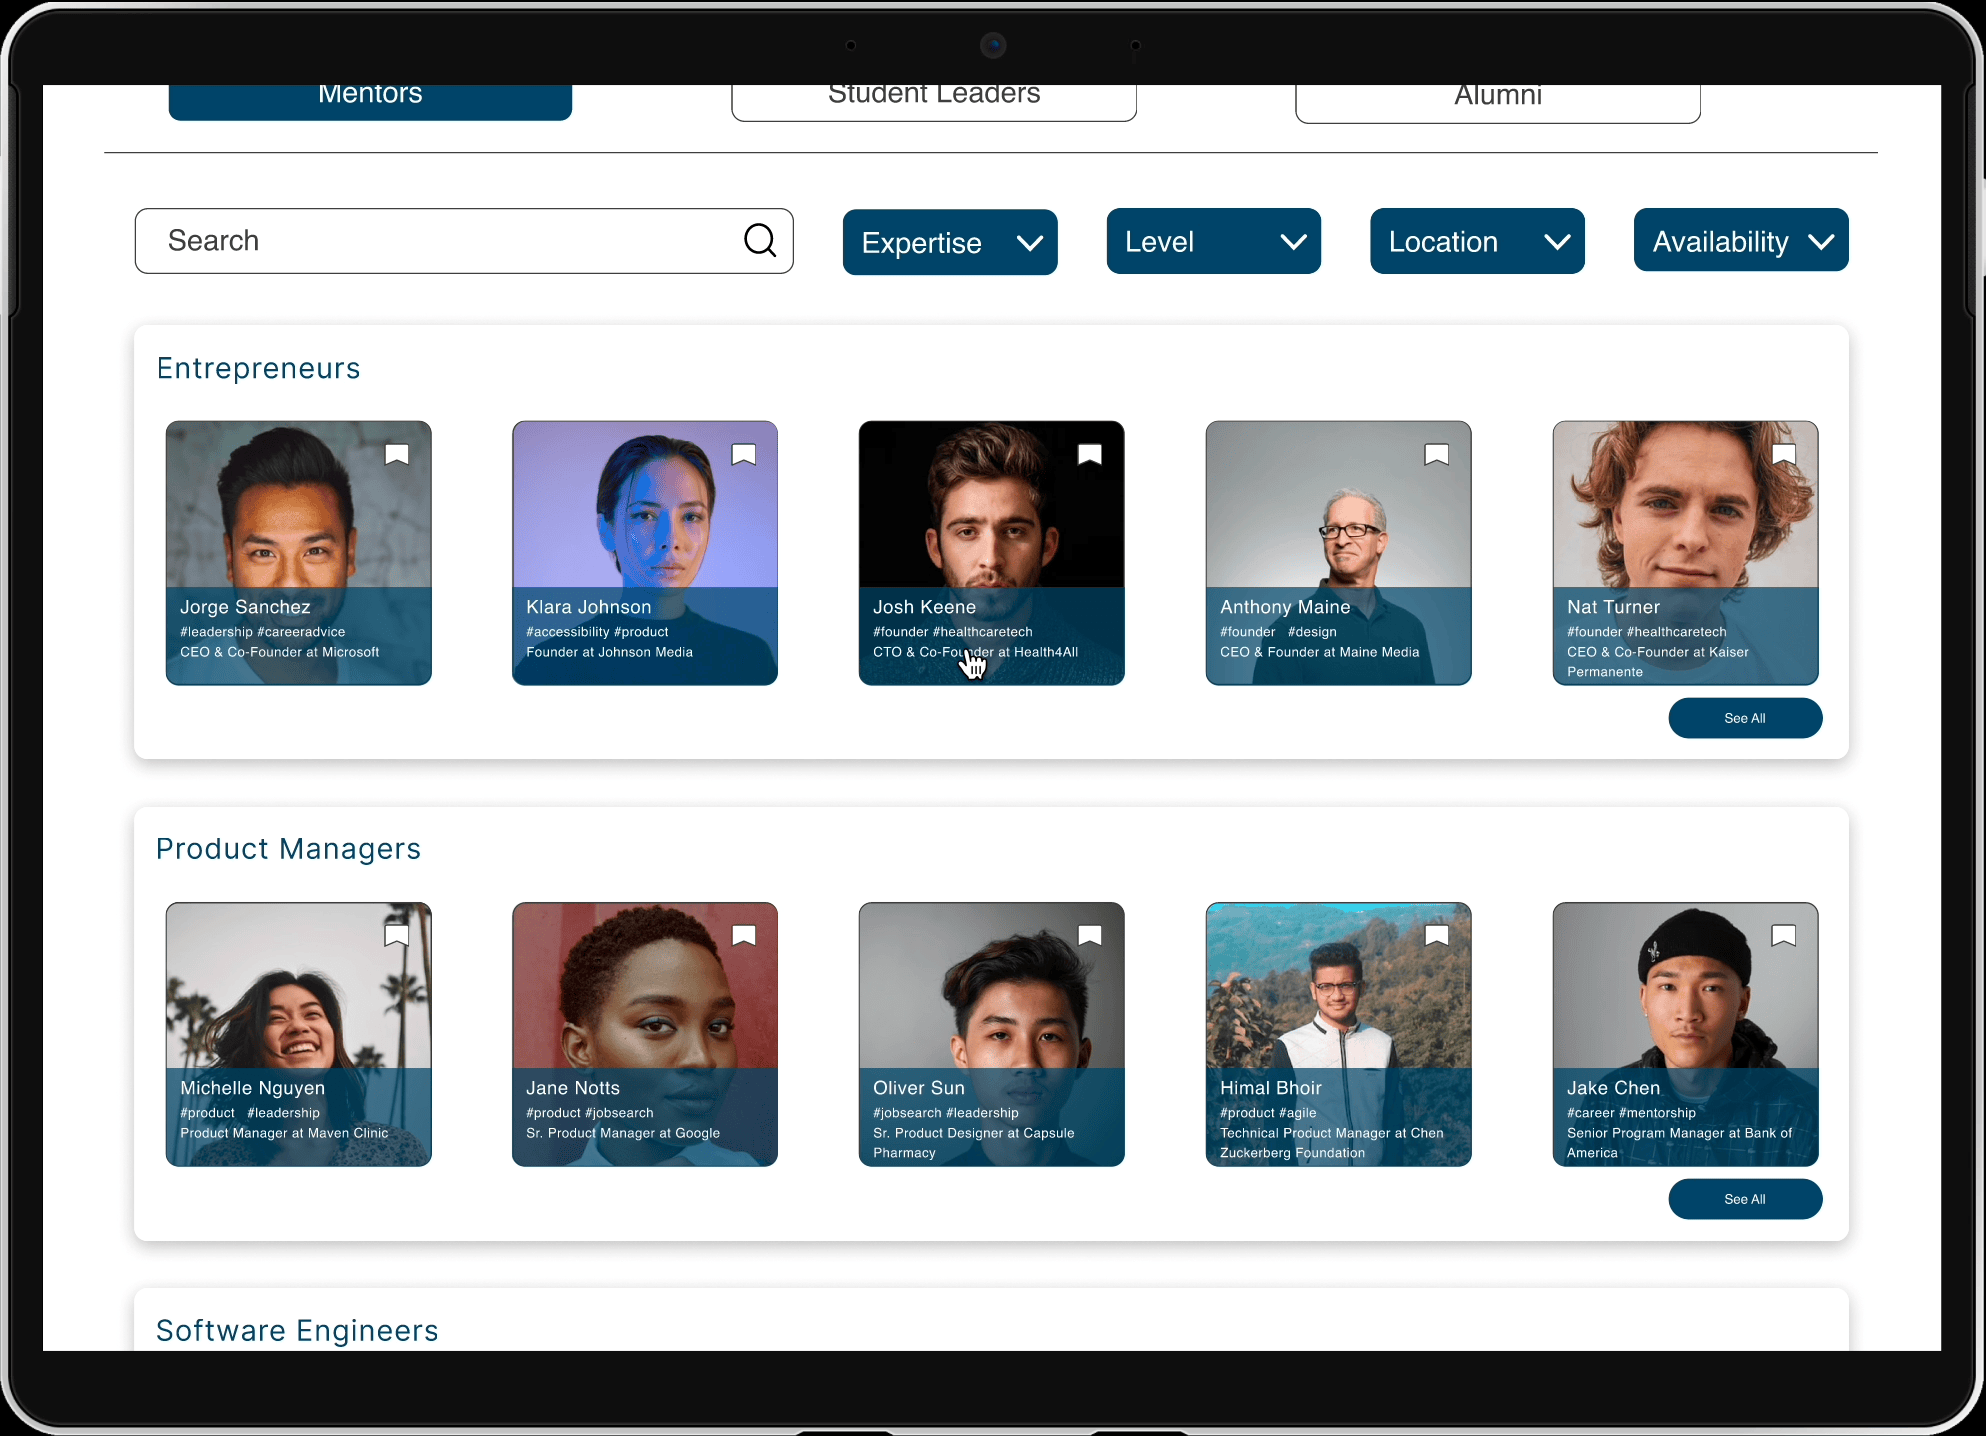Viewport: 1986px width, 1436px height.
Task: Bookmark Oliver Sun's mentor card
Action: click(x=1090, y=936)
